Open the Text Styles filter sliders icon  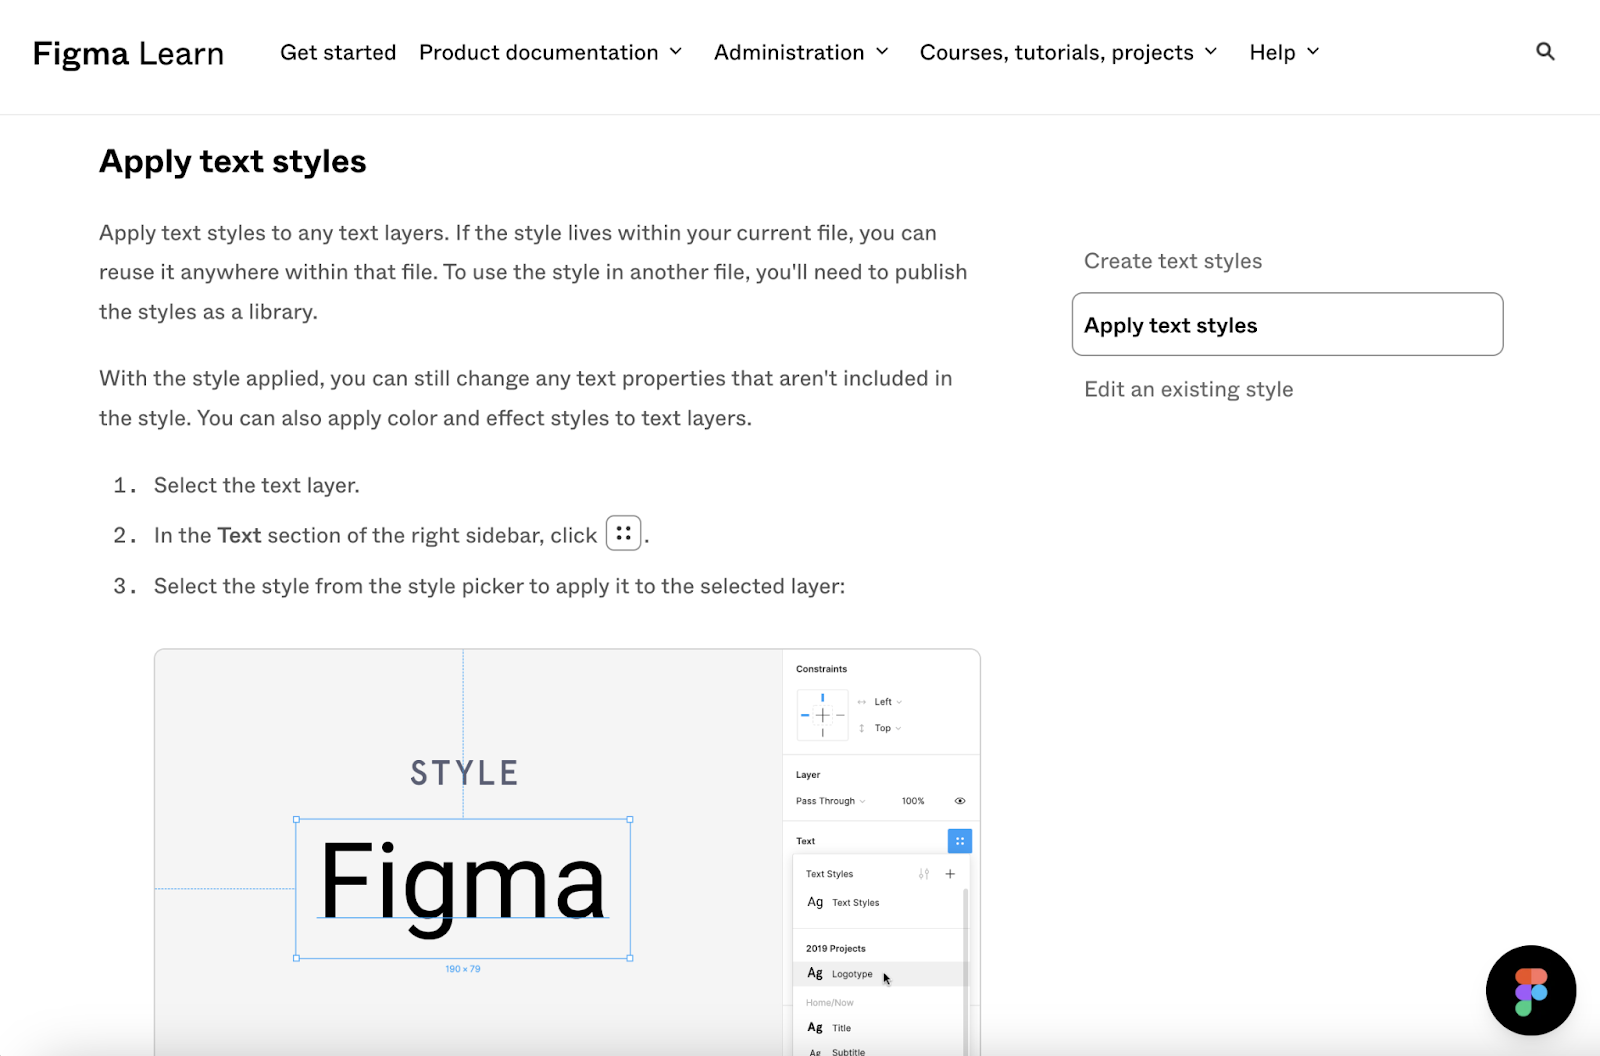tap(923, 873)
